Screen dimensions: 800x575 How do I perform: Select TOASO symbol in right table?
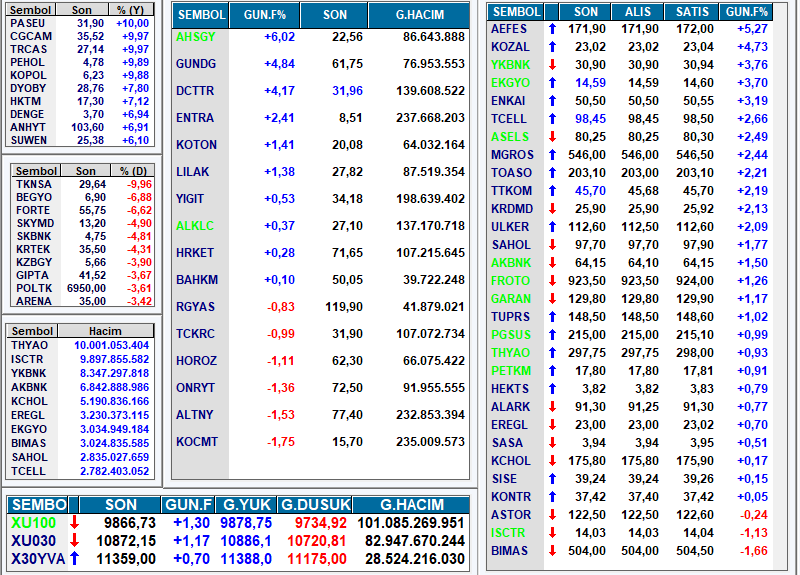point(511,173)
